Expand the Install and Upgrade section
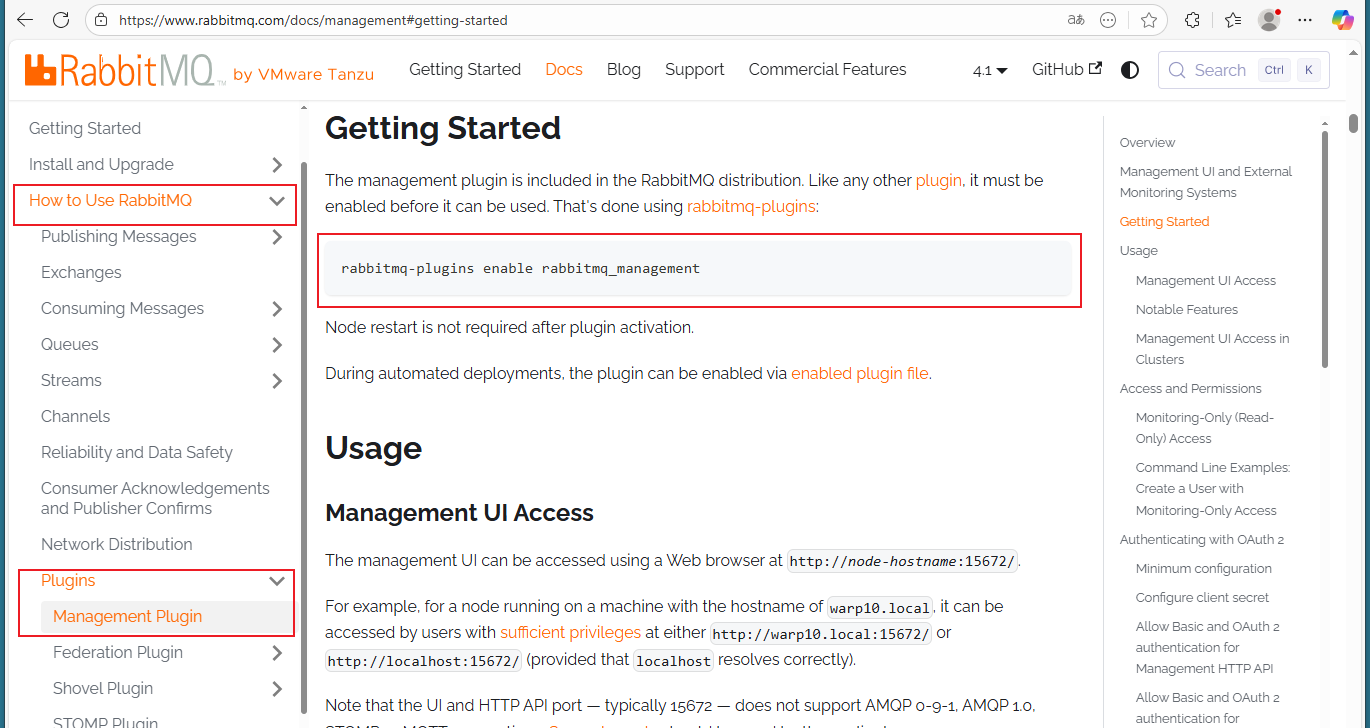1370x728 pixels. 277,165
